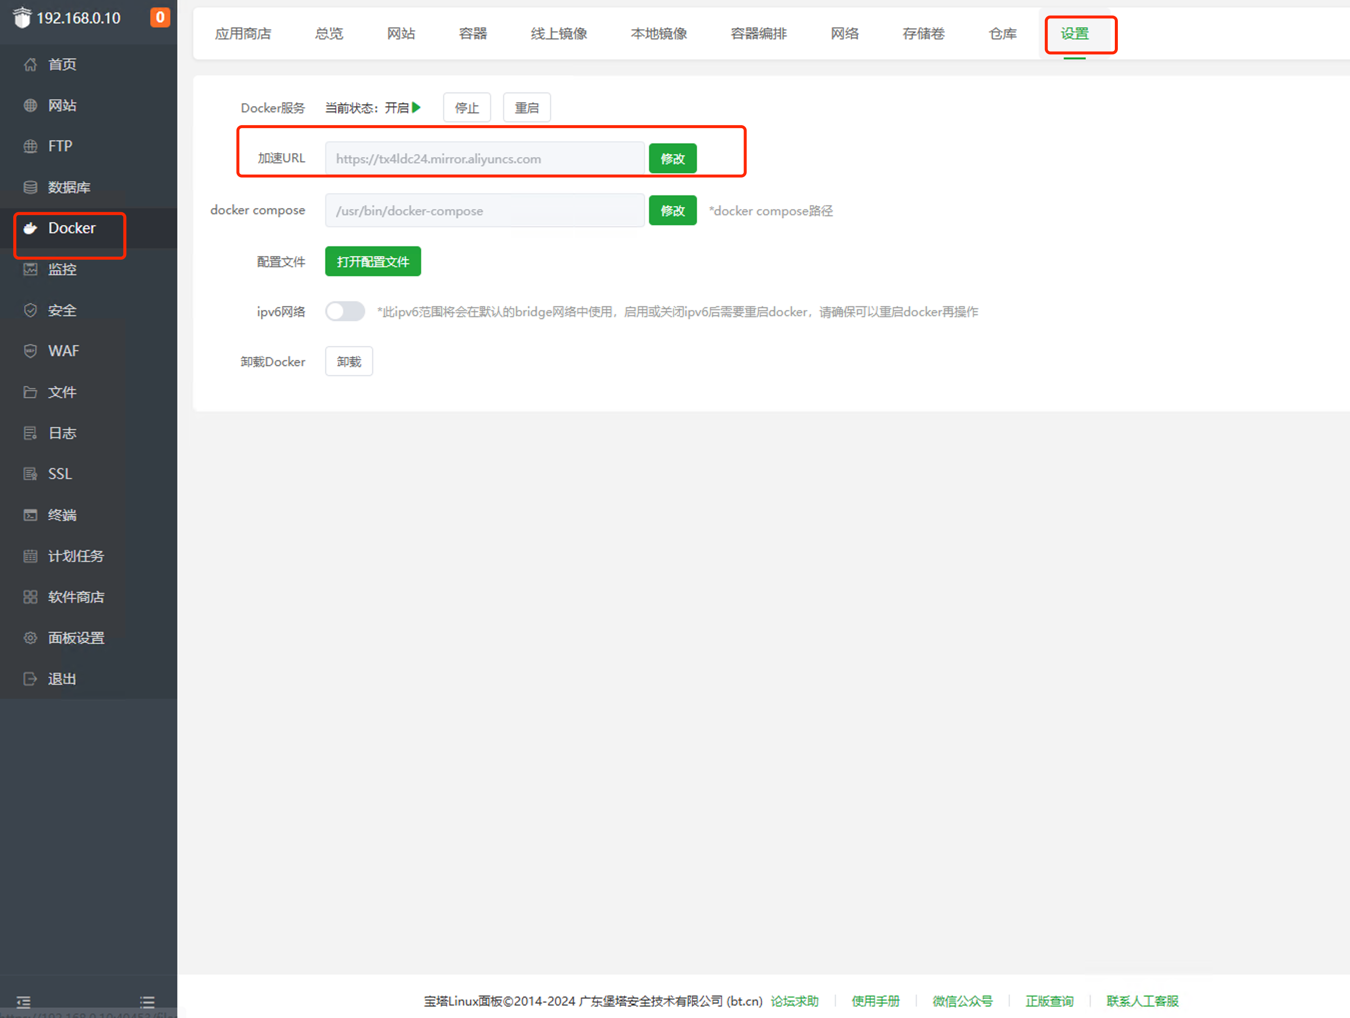1350x1018 pixels.
Task: Click the home icon beside 首页
Action: point(30,65)
